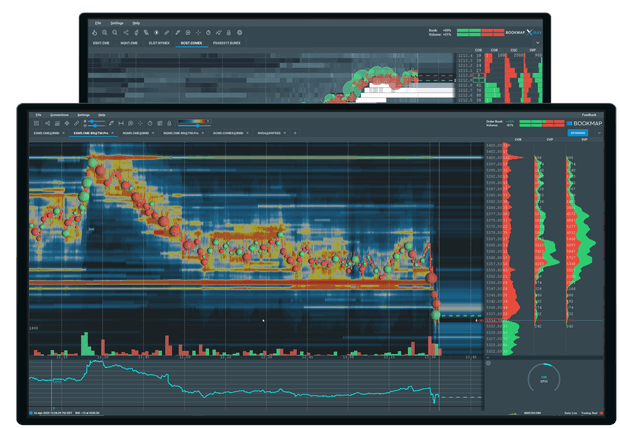The height and width of the screenshot is (428, 620).
Task: Click the zoom-in magnifier in the back window
Action: [x=105, y=33]
